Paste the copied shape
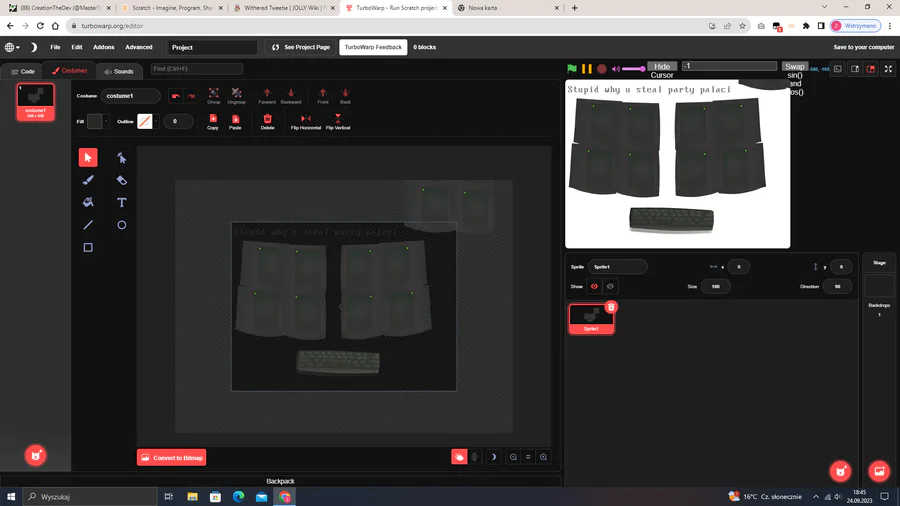900x506 pixels. coord(235,122)
